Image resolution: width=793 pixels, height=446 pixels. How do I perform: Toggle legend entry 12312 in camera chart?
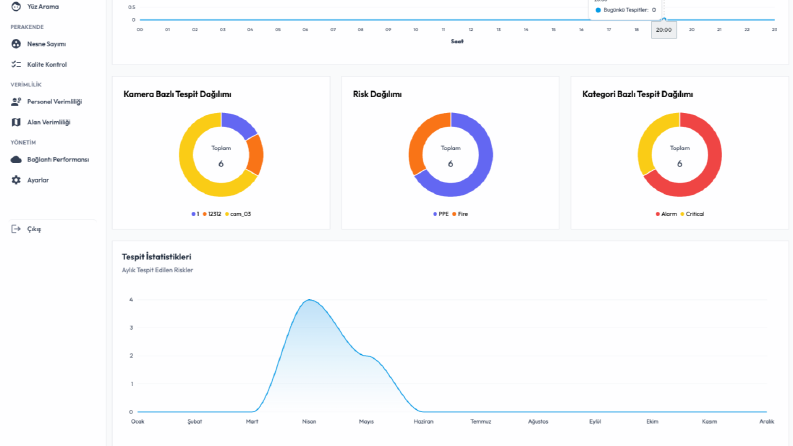coord(212,214)
